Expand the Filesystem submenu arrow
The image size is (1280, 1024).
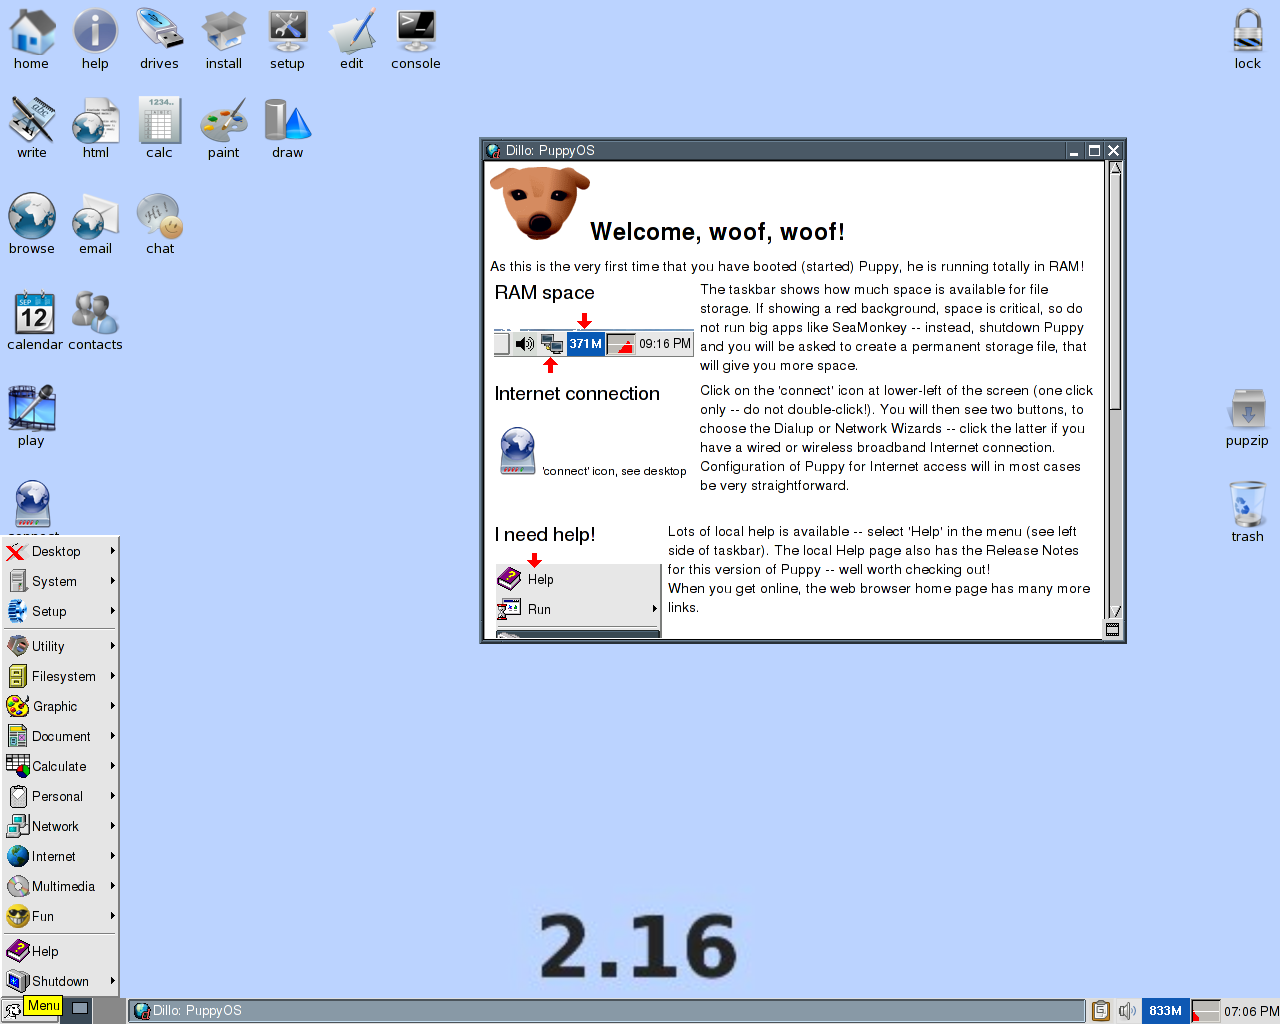113,676
